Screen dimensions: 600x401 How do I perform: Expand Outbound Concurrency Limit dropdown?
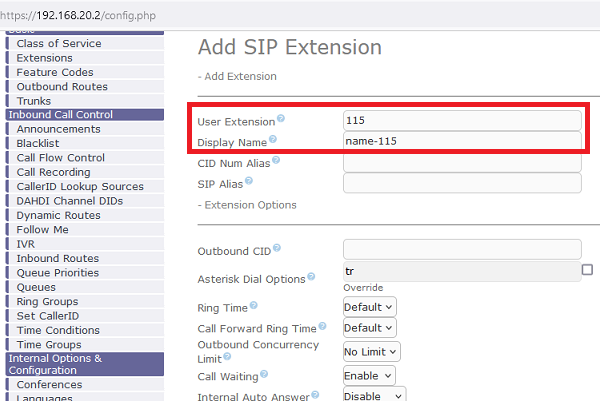(371, 351)
